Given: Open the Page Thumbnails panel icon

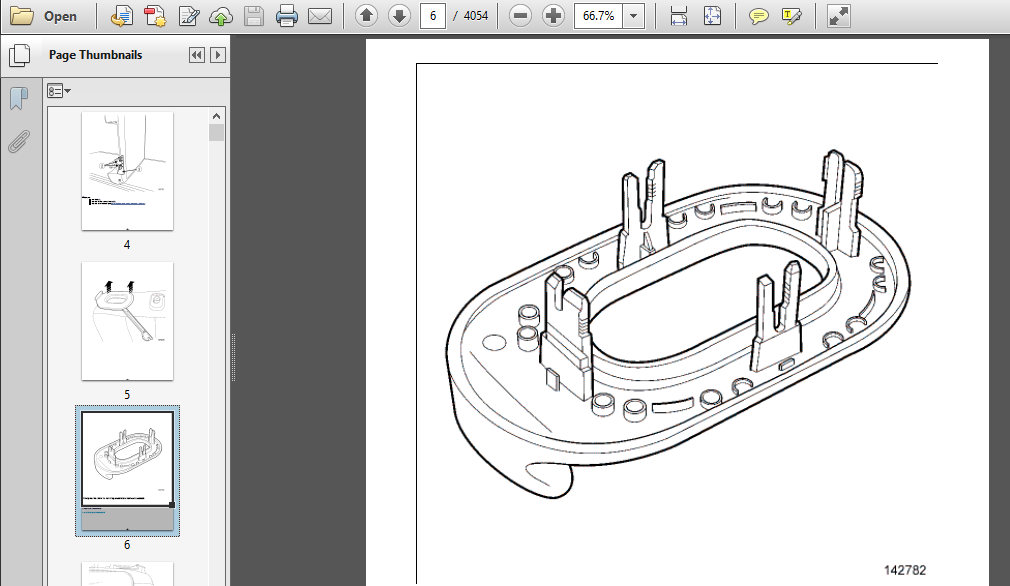Looking at the screenshot, I should [x=19, y=55].
